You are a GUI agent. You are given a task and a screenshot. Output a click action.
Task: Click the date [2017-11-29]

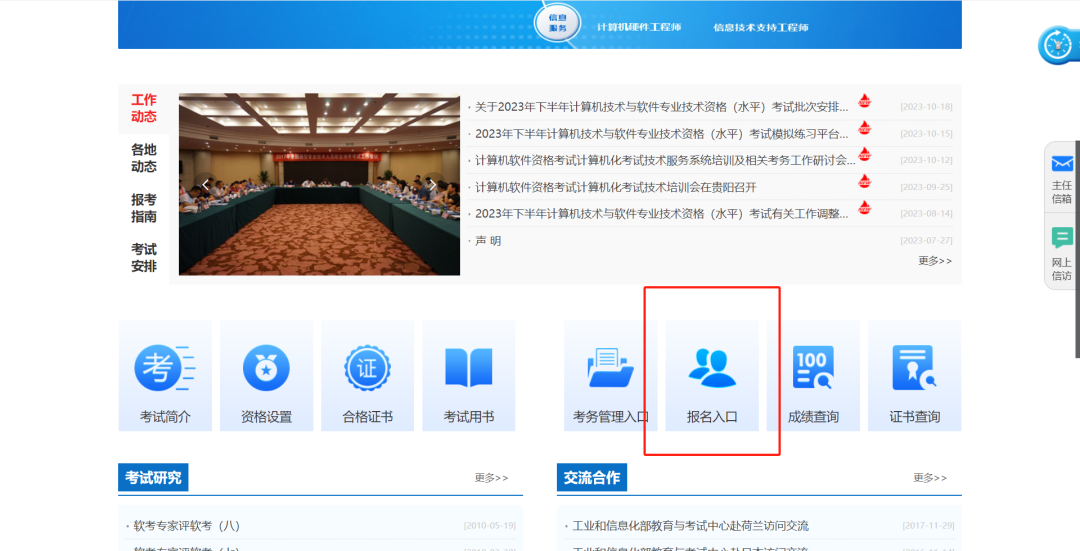tap(928, 526)
